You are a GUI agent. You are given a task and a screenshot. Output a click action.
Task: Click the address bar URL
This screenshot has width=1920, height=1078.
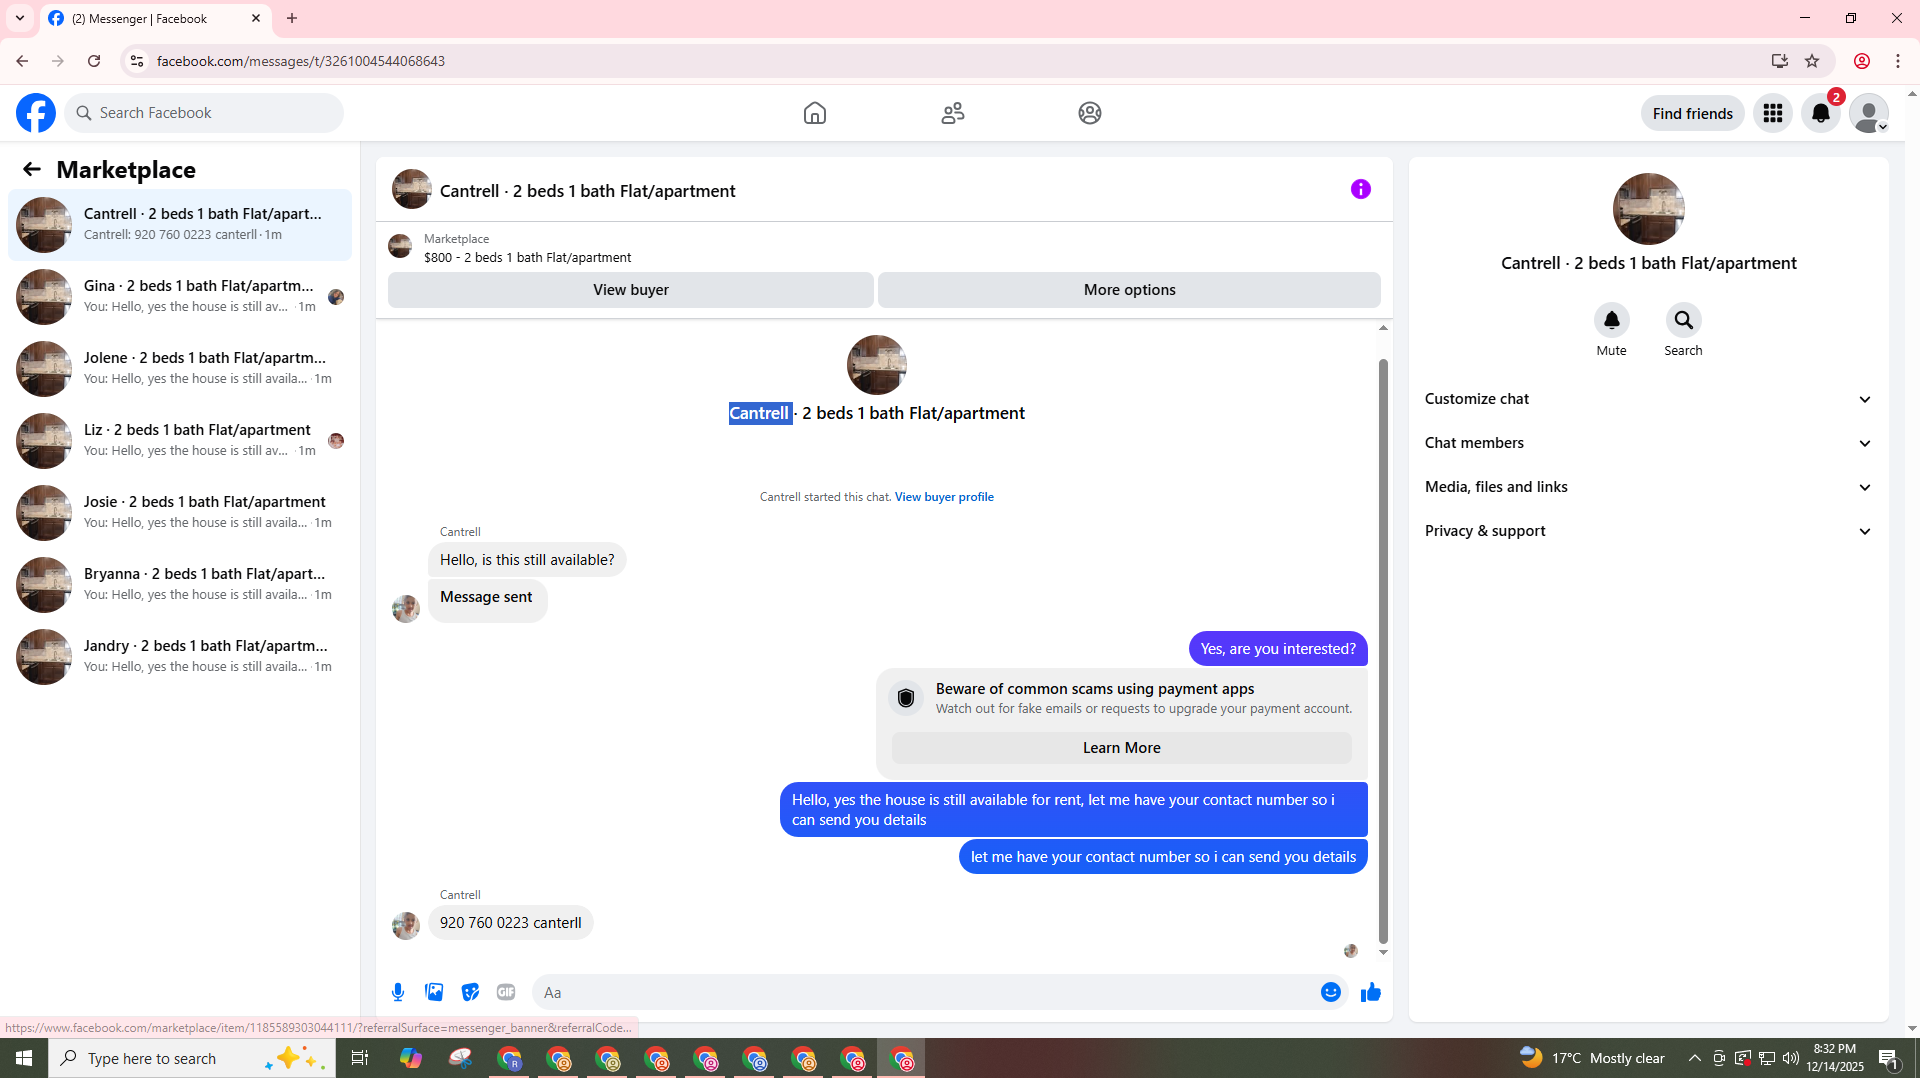click(x=300, y=61)
